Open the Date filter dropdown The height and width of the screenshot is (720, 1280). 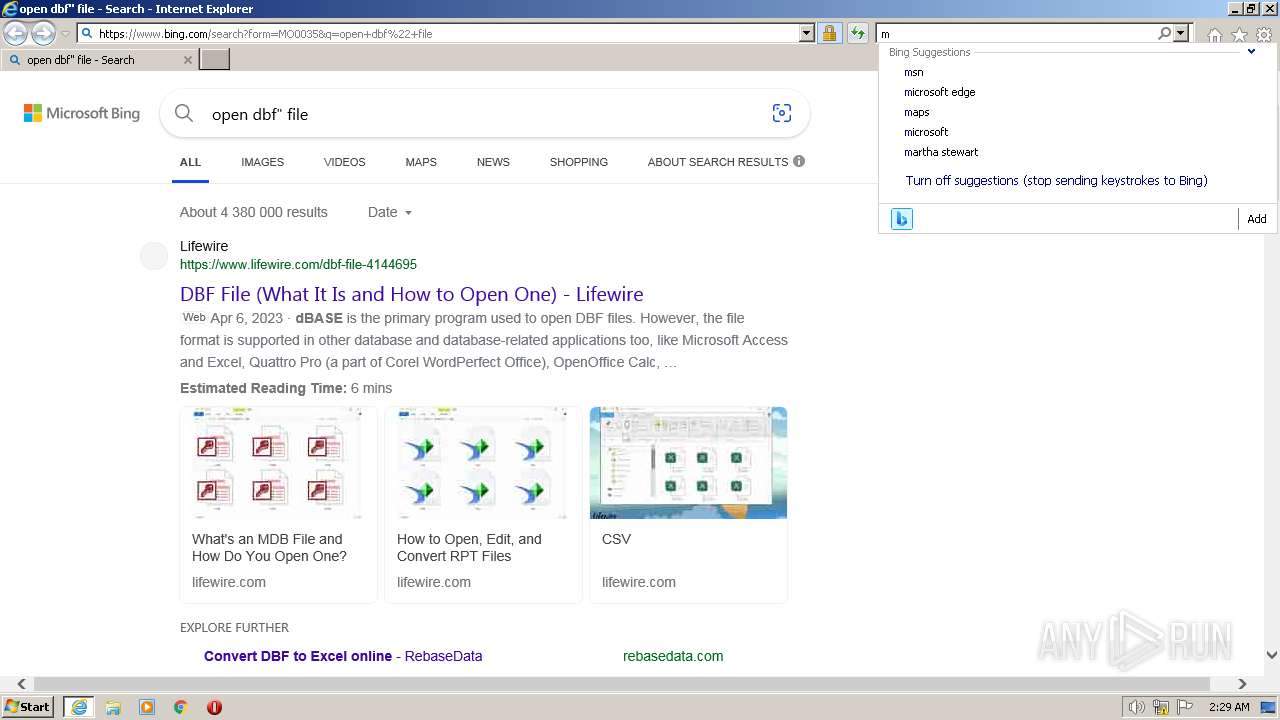tap(390, 212)
